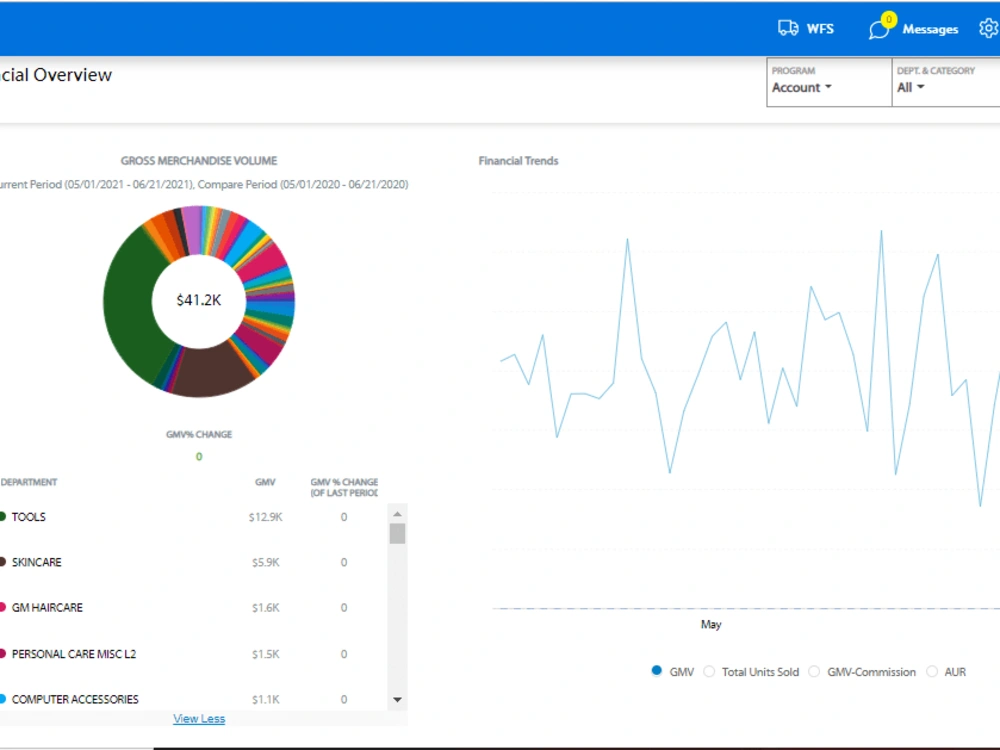Click $41.2K total in donut center
Image resolution: width=1000 pixels, height=750 pixels.
tap(199, 300)
